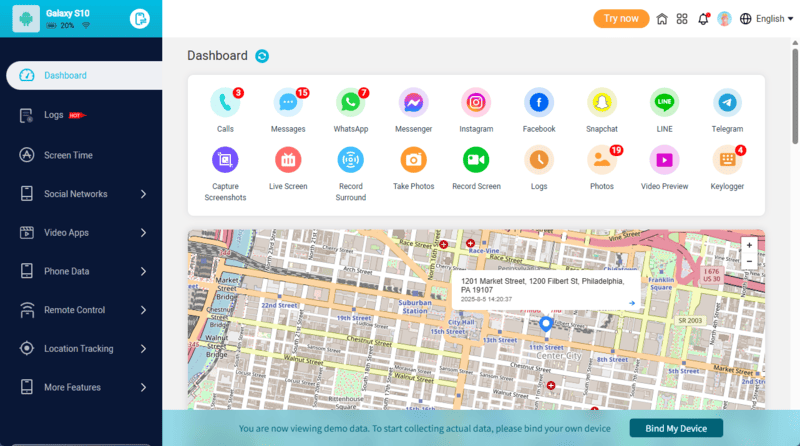The width and height of the screenshot is (800, 446).
Task: Zoom in on the map
Action: pyautogui.click(x=749, y=245)
